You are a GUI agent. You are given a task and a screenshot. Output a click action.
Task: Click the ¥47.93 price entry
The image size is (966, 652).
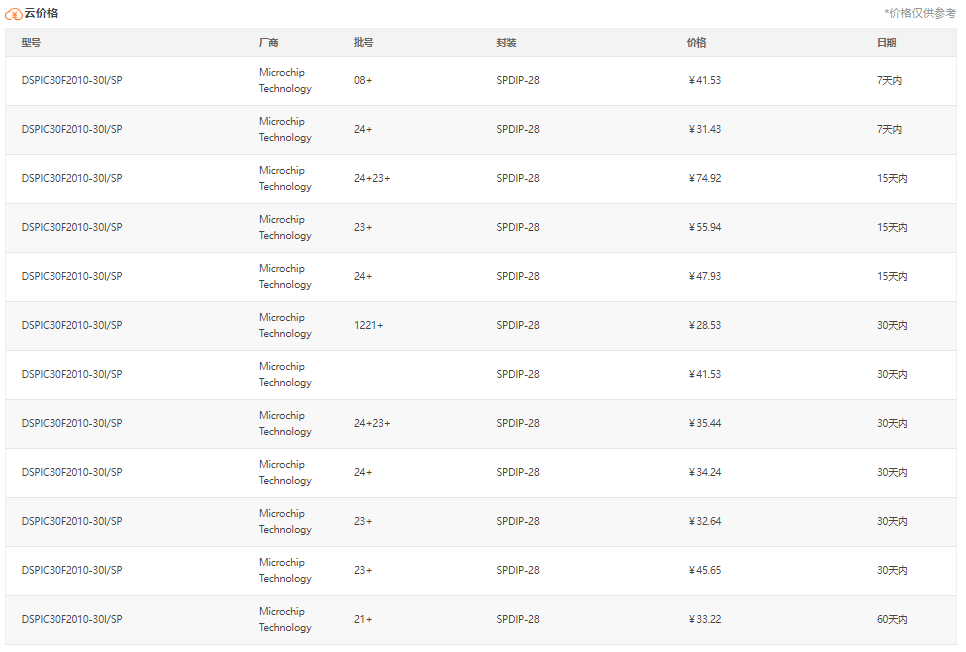pyautogui.click(x=705, y=276)
